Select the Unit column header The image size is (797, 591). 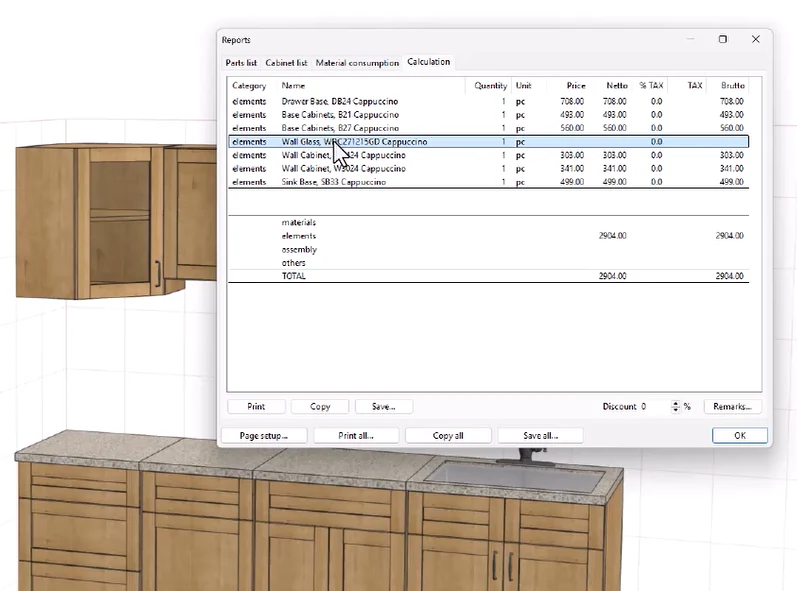(x=524, y=85)
